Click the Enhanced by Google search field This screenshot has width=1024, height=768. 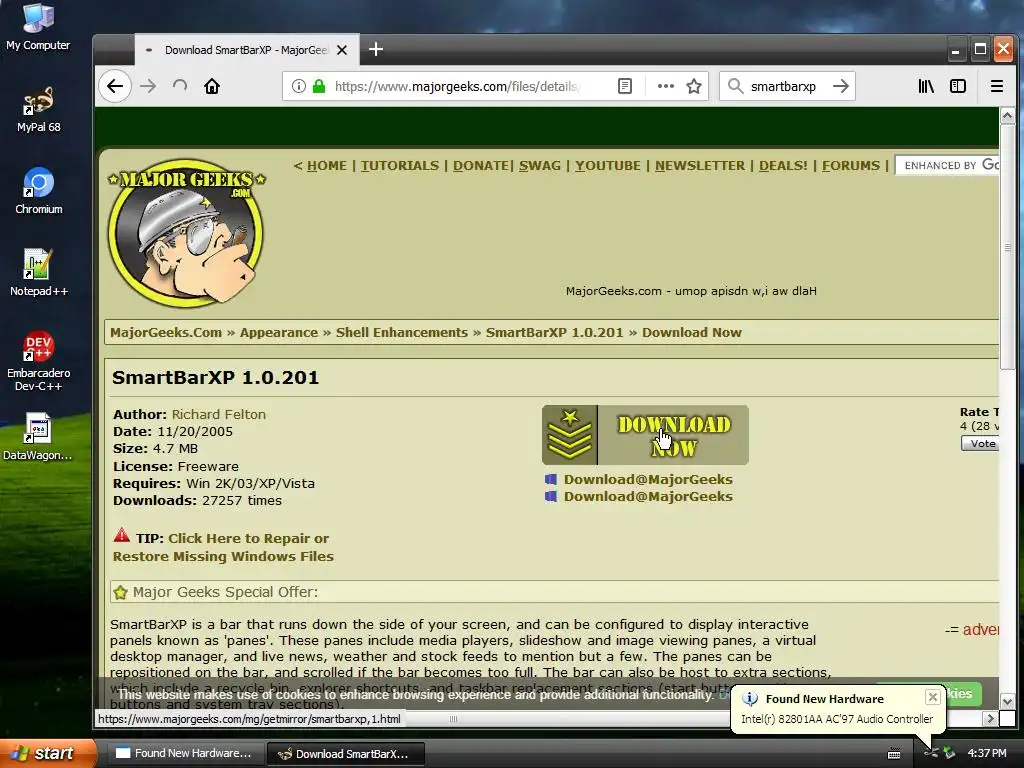pos(947,165)
